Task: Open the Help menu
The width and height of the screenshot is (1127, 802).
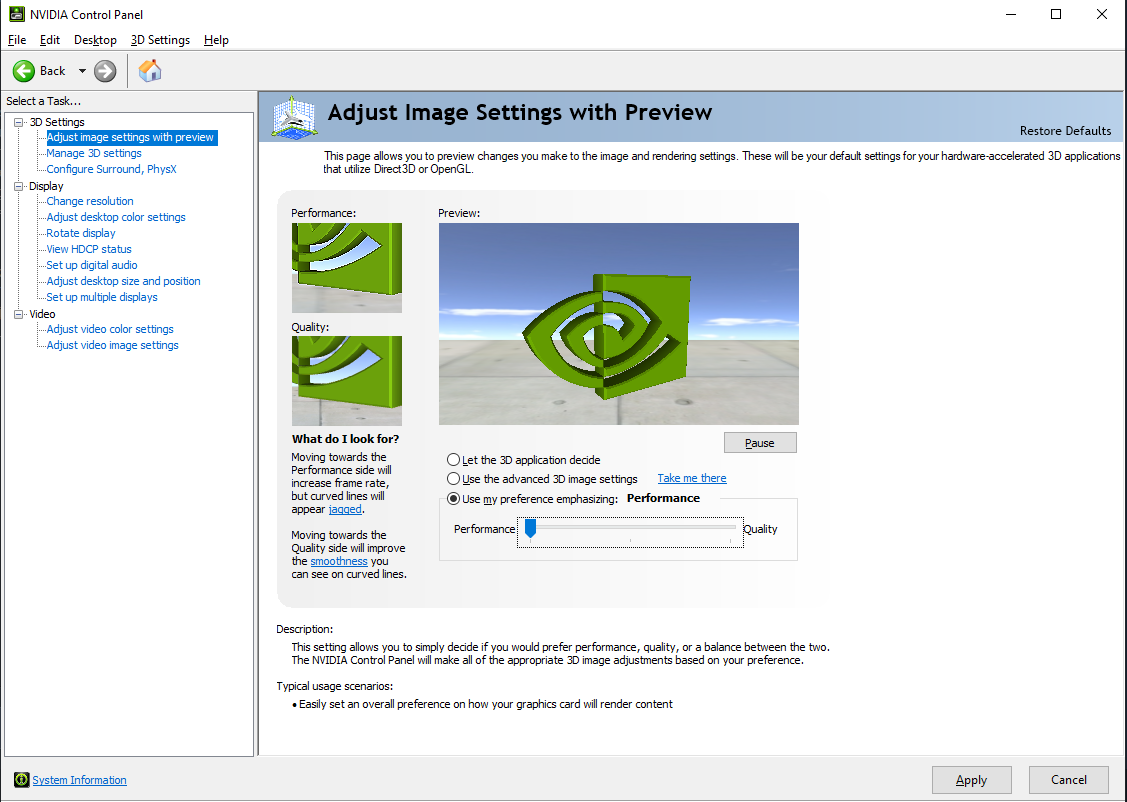Action: pos(216,40)
